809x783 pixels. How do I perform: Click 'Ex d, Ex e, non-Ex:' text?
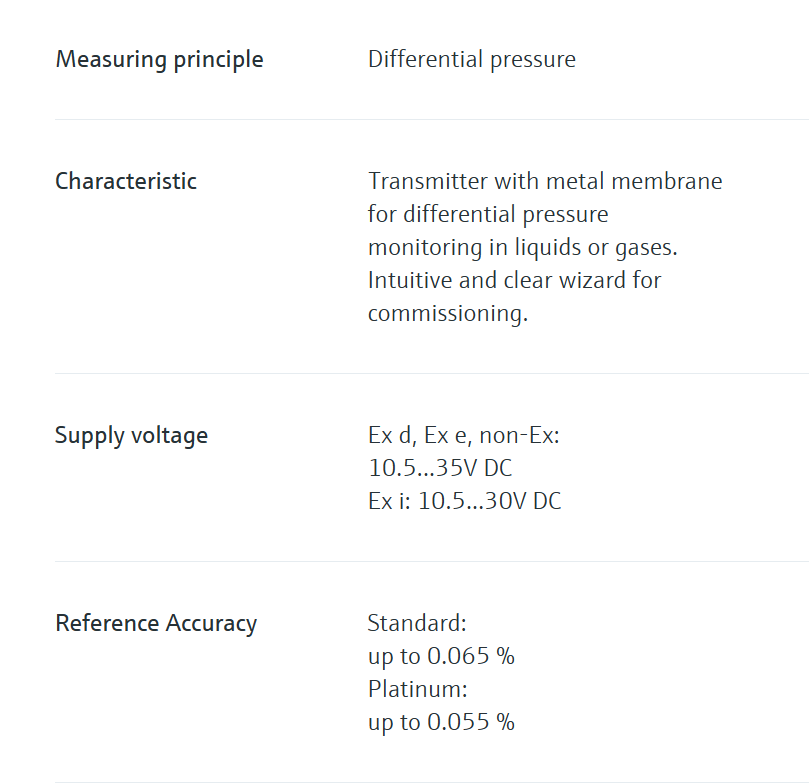pos(464,435)
